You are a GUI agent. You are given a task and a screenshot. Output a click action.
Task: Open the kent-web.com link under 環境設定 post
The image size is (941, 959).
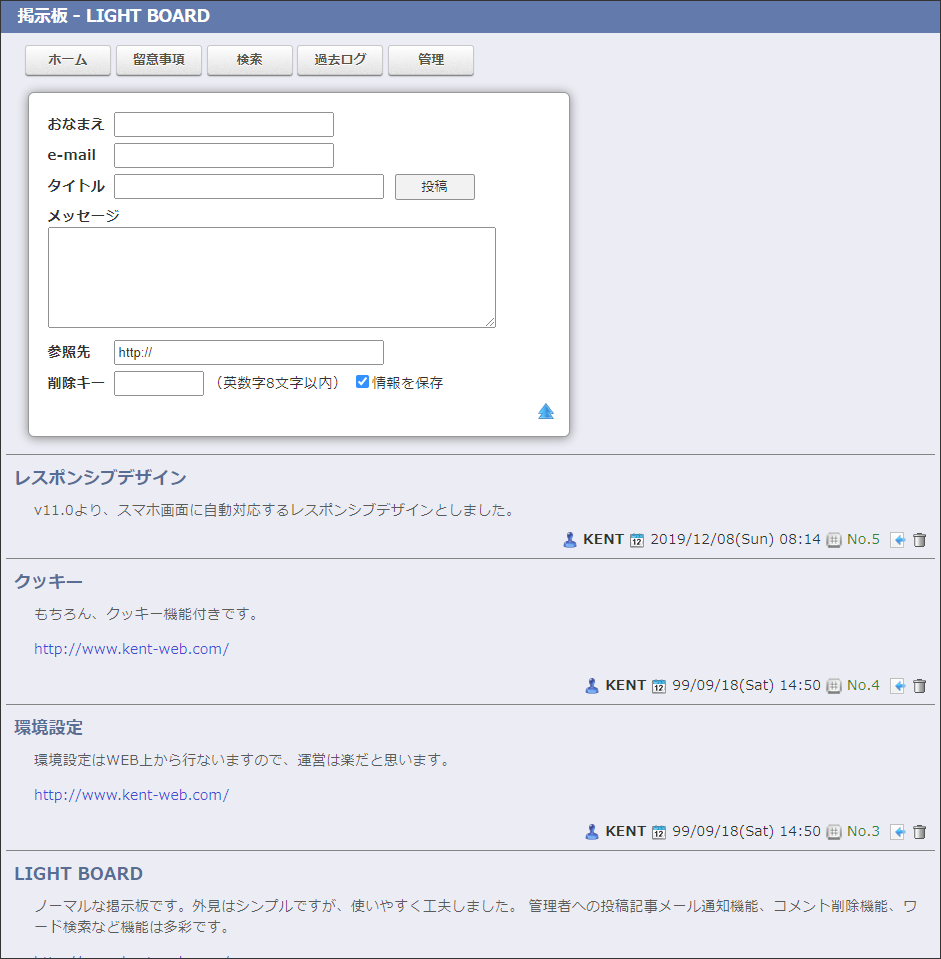point(131,795)
